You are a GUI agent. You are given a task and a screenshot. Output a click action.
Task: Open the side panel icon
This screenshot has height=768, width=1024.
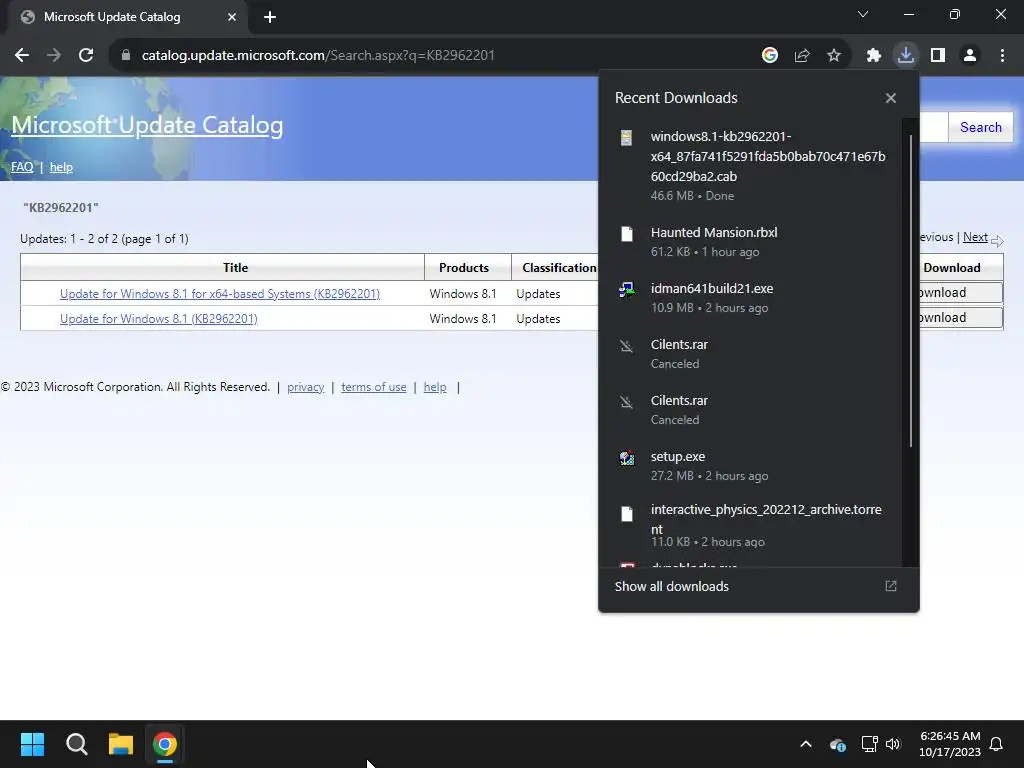[x=938, y=56]
